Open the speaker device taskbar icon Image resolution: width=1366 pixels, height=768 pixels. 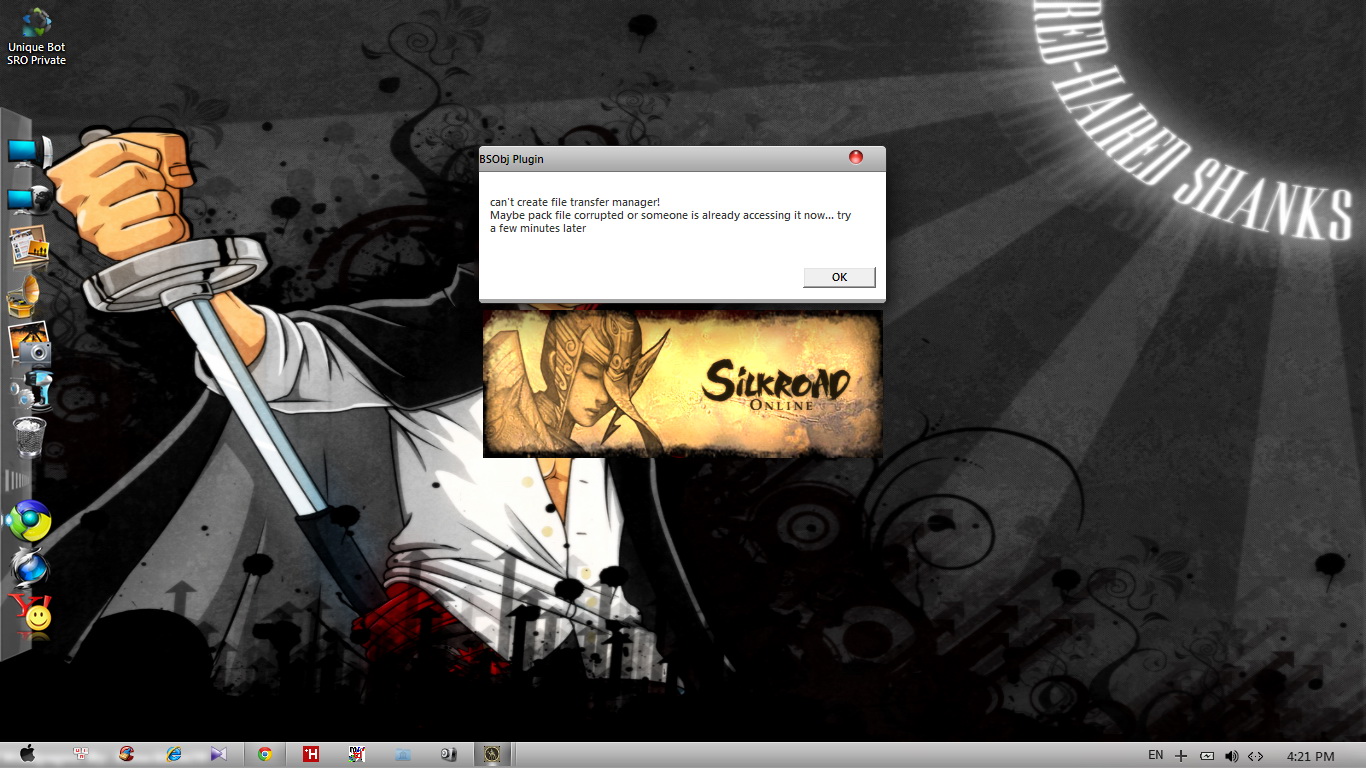coord(449,755)
